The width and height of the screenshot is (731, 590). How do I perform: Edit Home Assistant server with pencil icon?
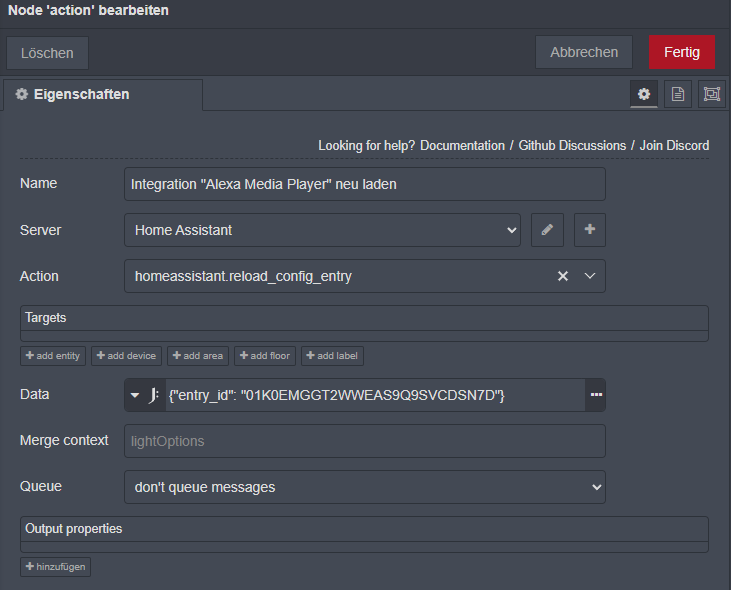tap(547, 230)
